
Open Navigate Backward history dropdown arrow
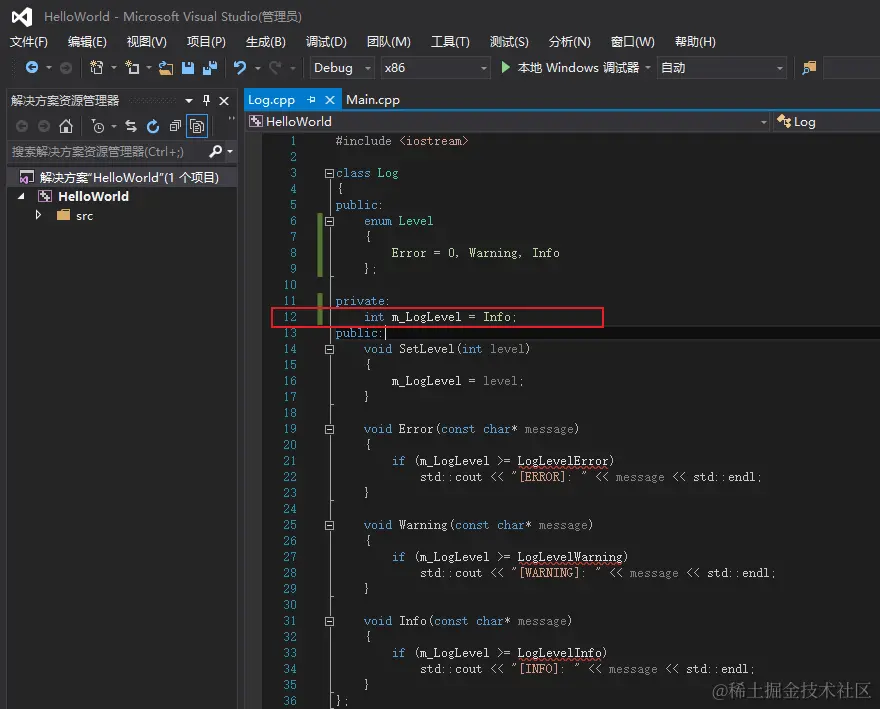(49, 68)
